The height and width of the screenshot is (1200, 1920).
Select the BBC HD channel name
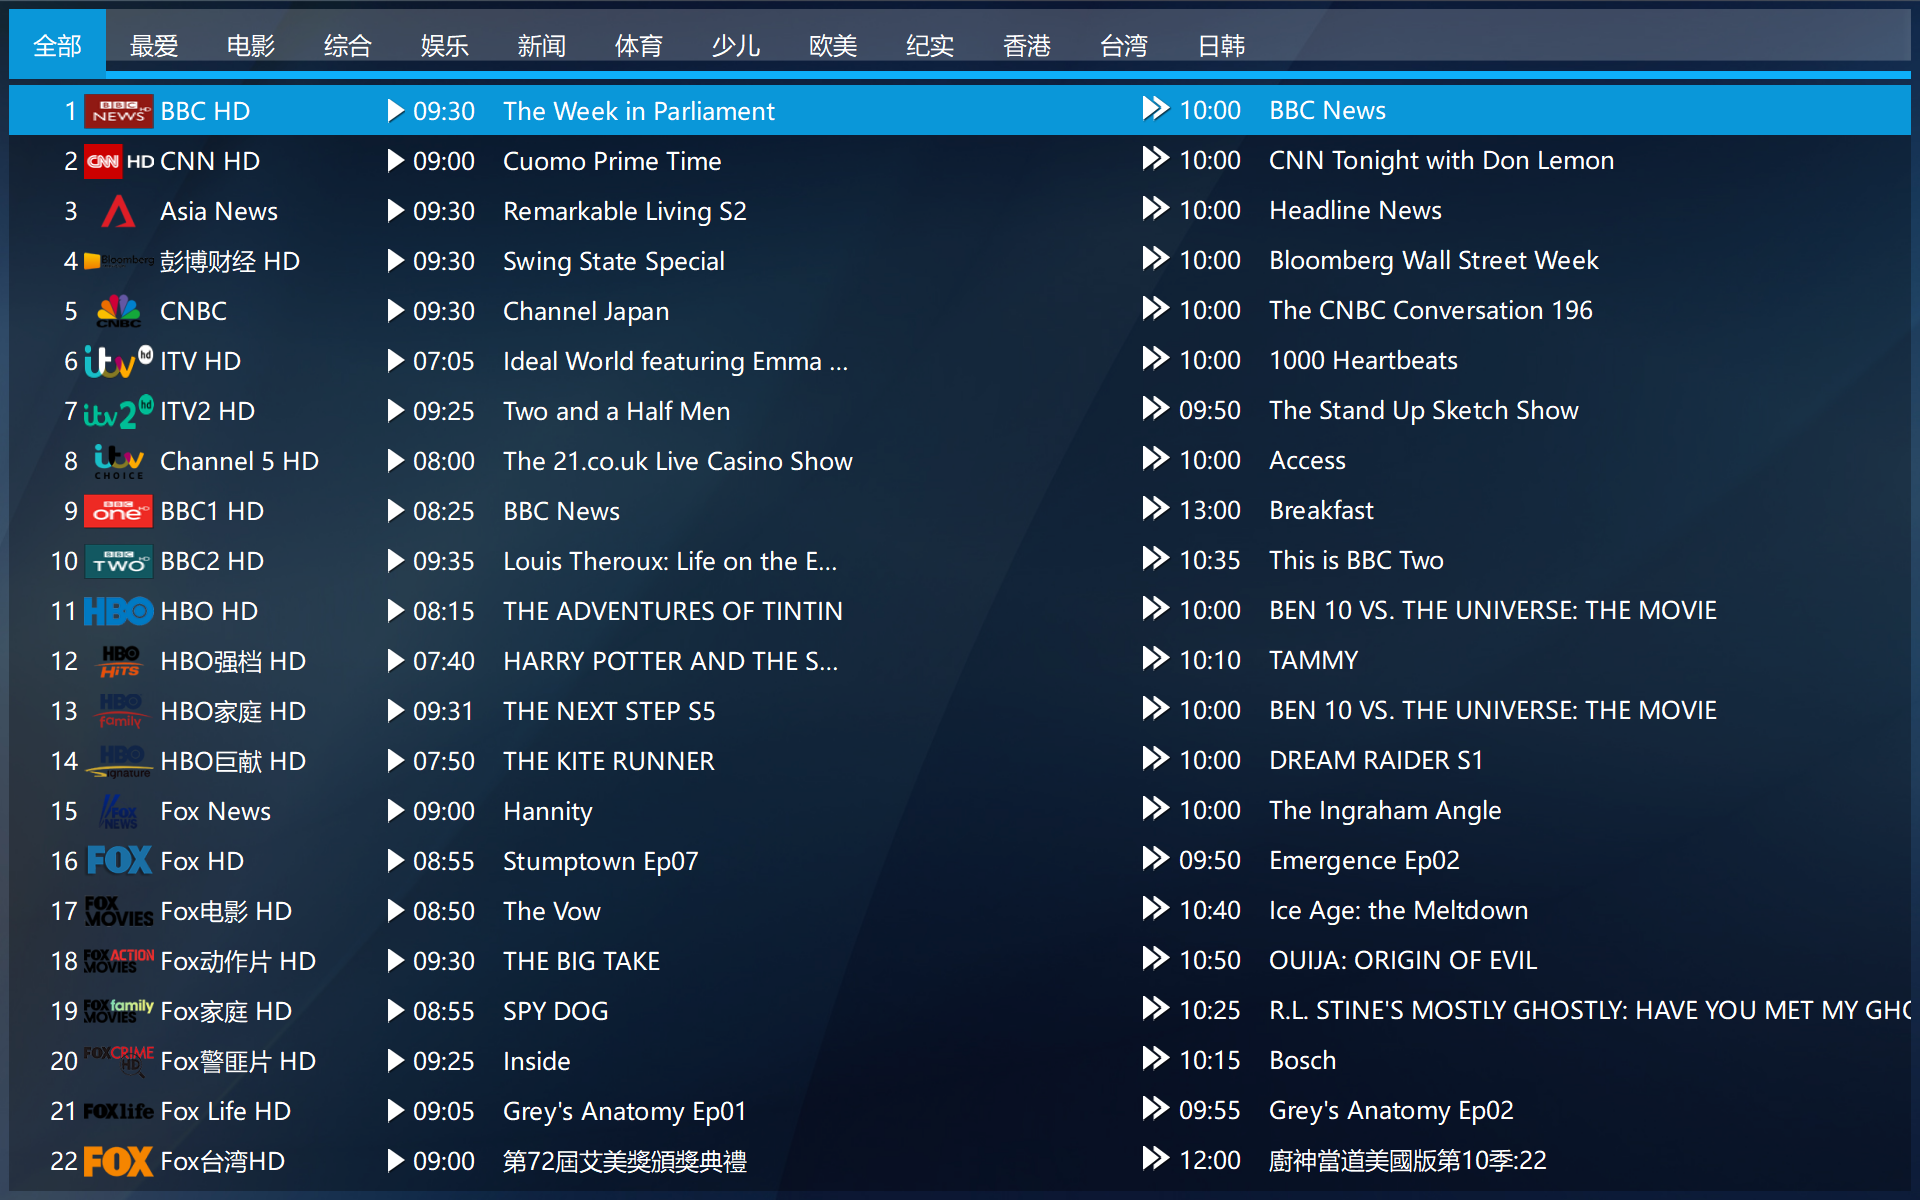pyautogui.click(x=205, y=111)
